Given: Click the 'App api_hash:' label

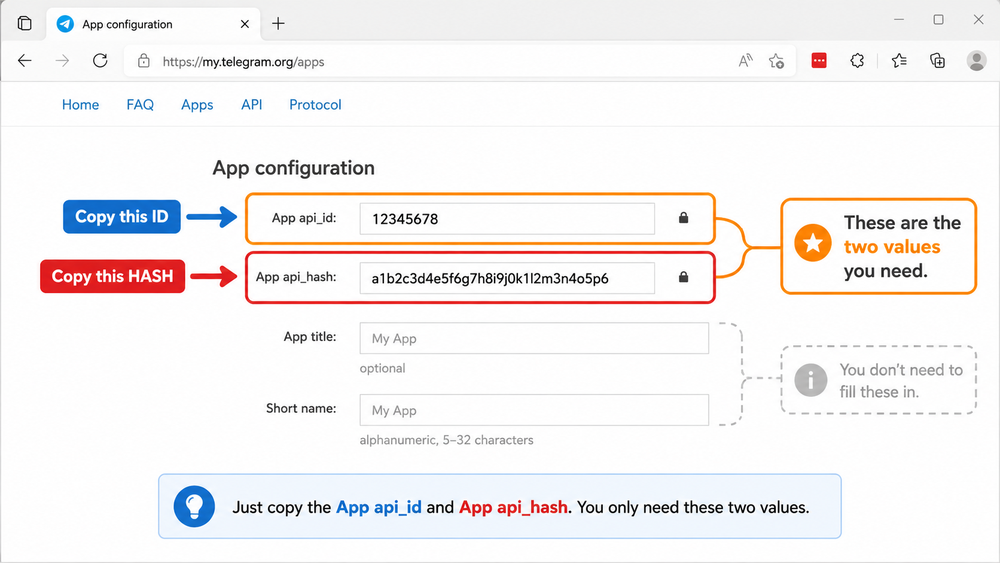Looking at the screenshot, I should [296, 277].
